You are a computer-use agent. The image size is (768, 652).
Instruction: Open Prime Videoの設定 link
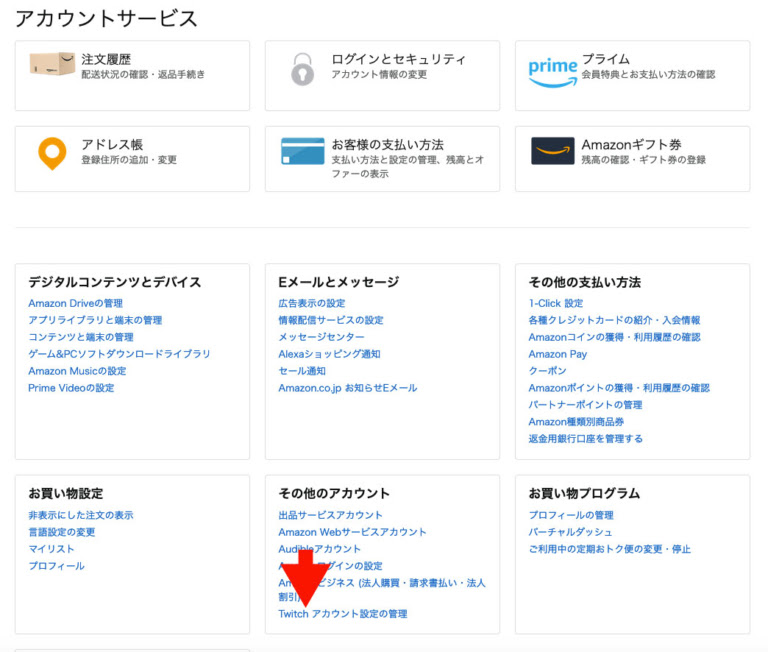click(x=72, y=388)
